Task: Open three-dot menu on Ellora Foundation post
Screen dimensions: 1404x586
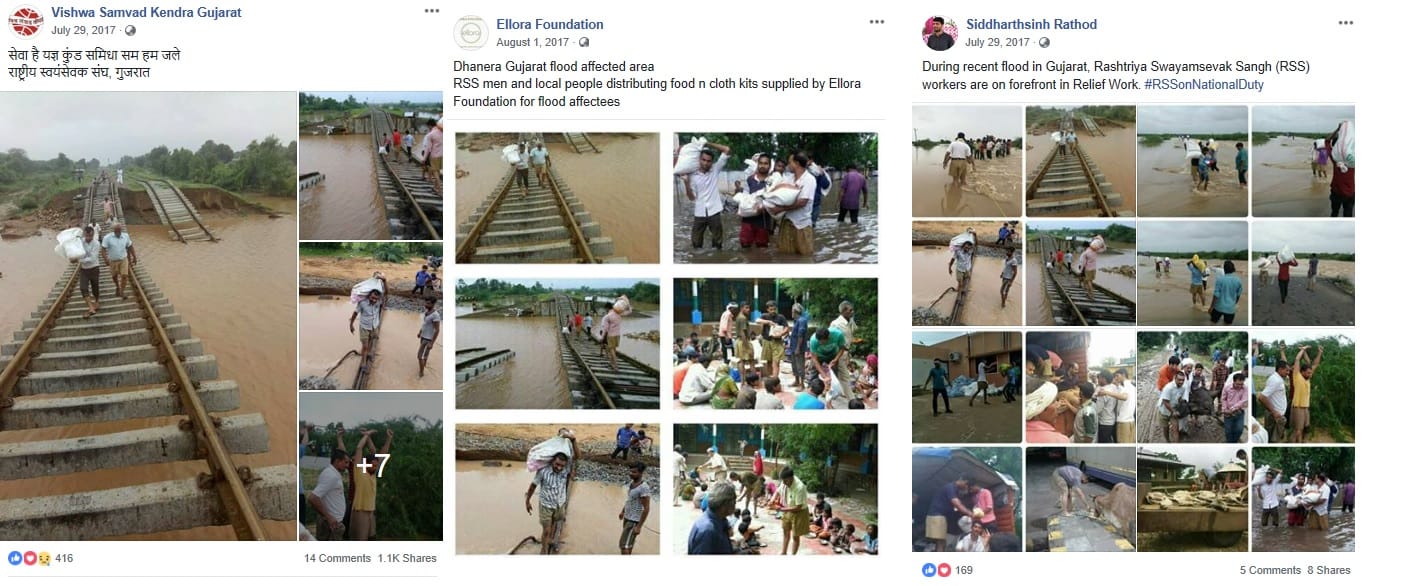Action: (876, 22)
